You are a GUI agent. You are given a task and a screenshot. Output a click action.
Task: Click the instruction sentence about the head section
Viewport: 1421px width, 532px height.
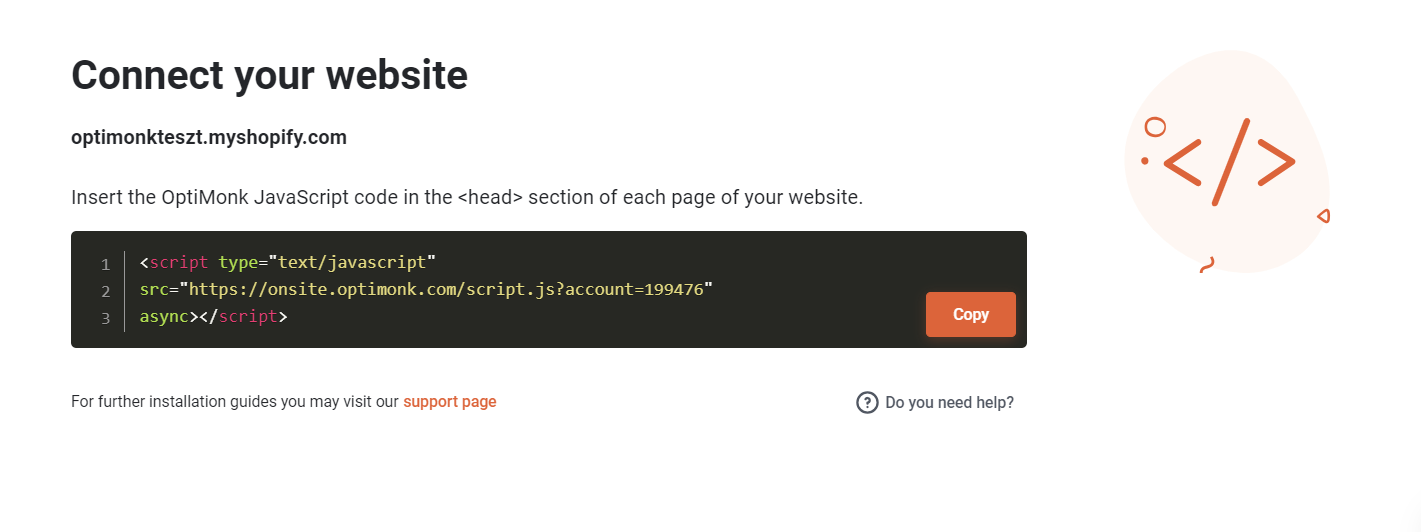(x=467, y=197)
